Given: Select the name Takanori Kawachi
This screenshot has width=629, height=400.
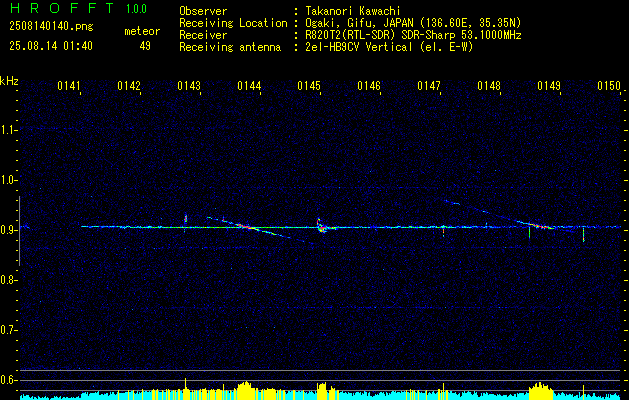Looking at the screenshot, I should coord(353,11).
